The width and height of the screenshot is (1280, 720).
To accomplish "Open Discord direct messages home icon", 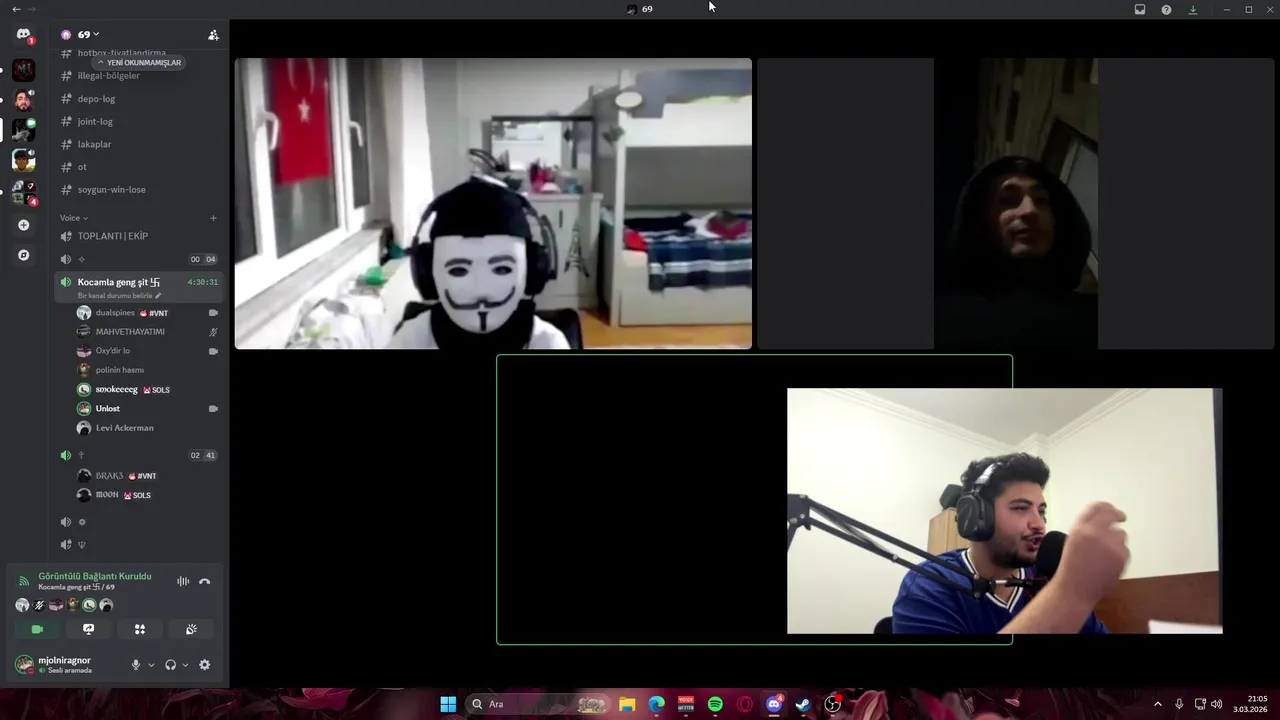I will [23, 35].
